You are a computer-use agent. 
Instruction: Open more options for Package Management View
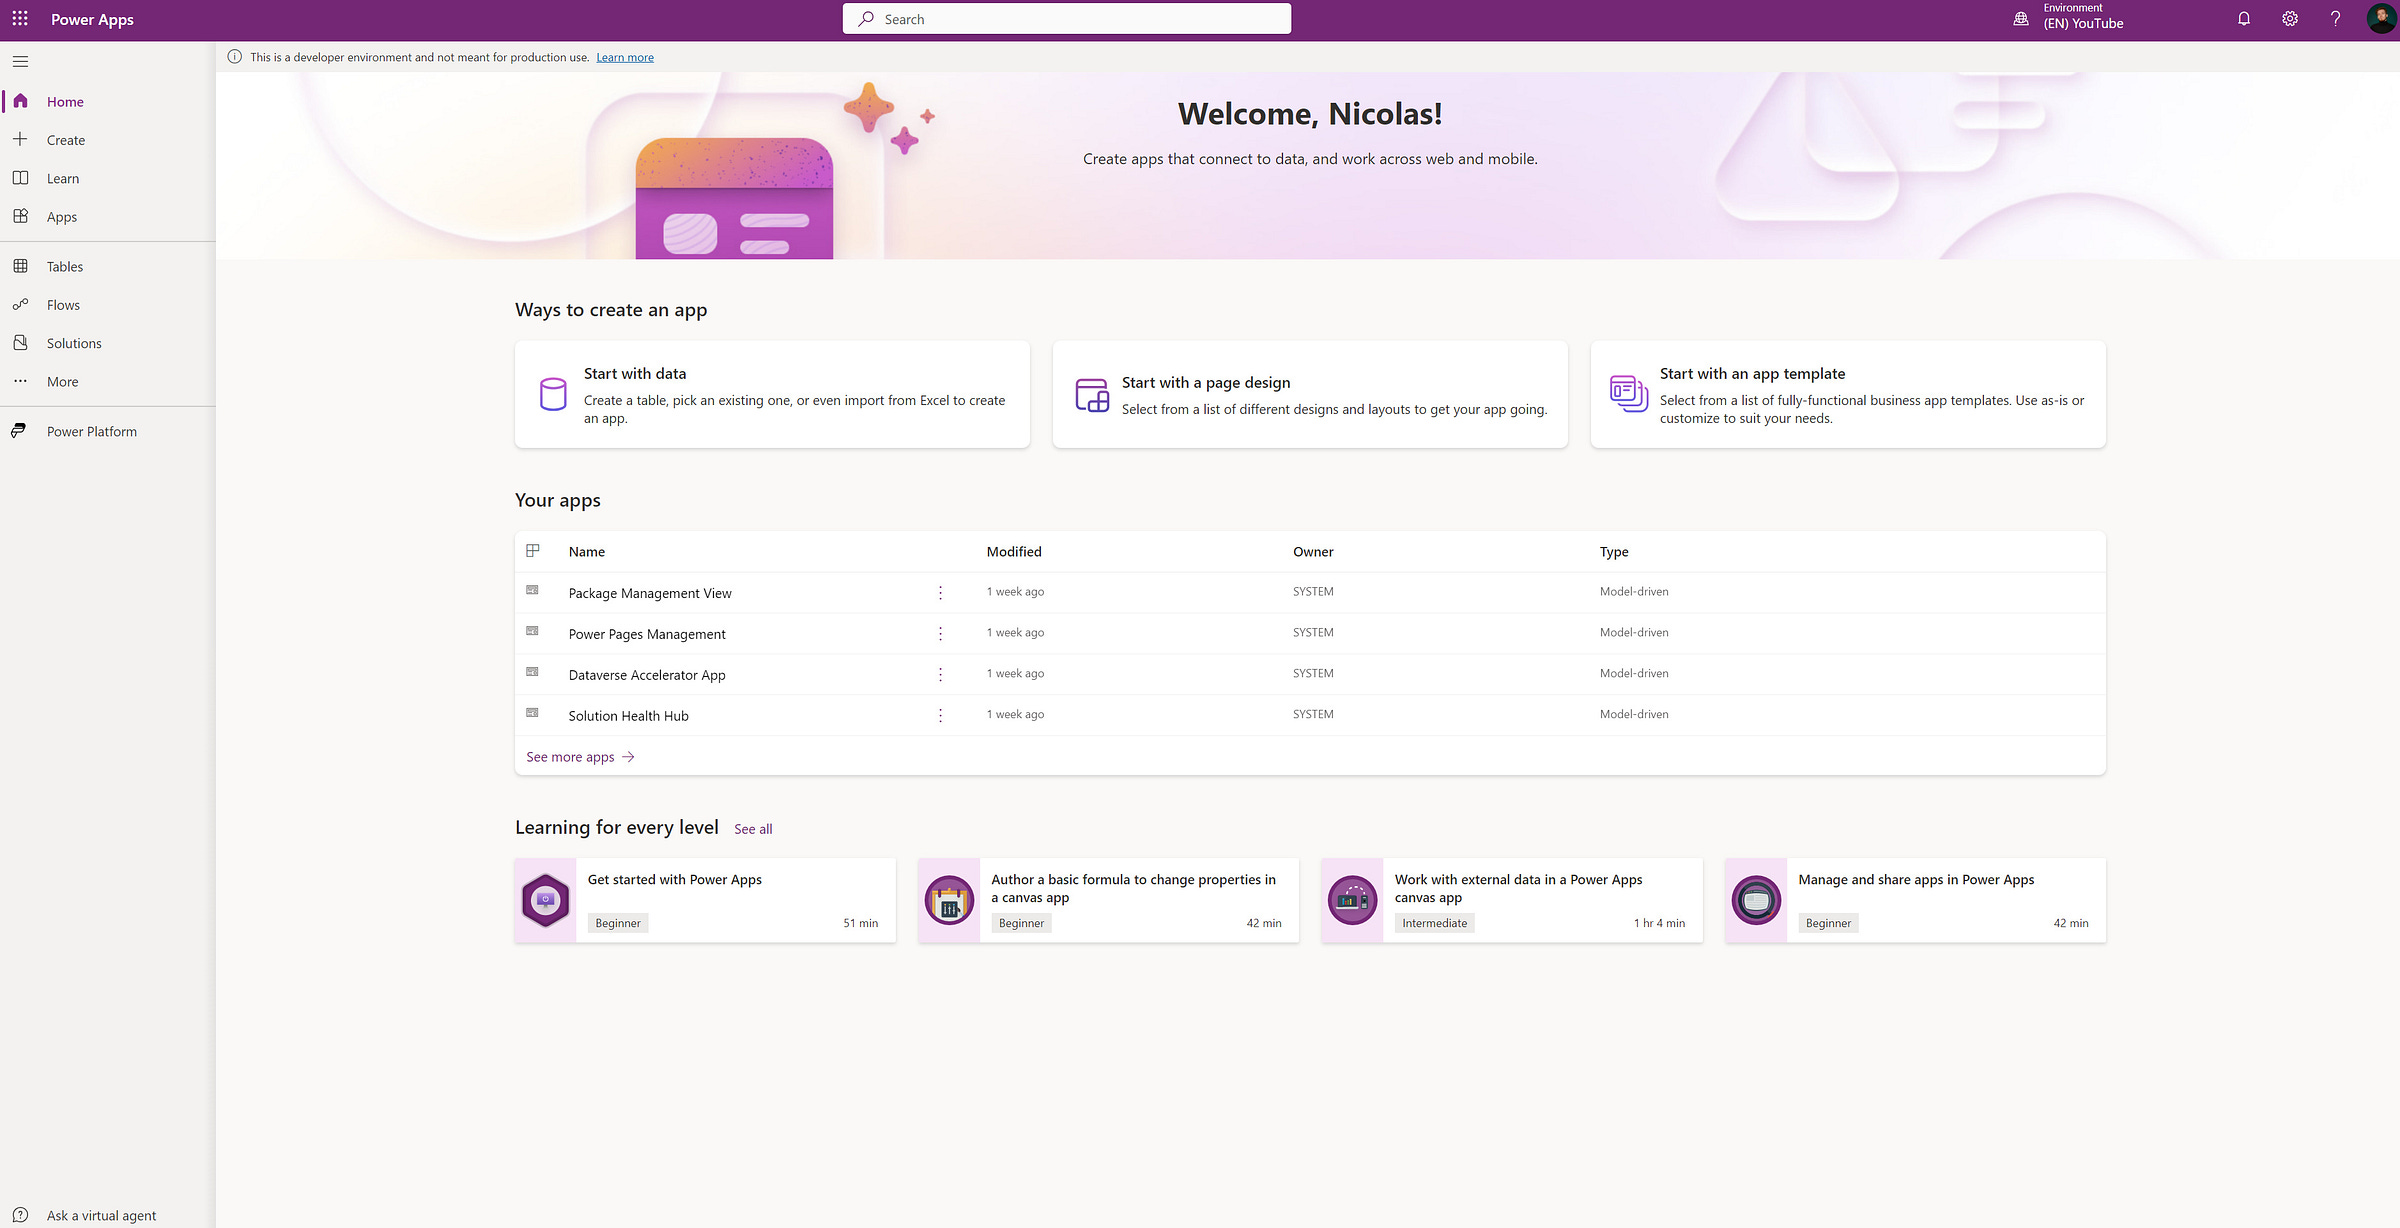coord(940,593)
